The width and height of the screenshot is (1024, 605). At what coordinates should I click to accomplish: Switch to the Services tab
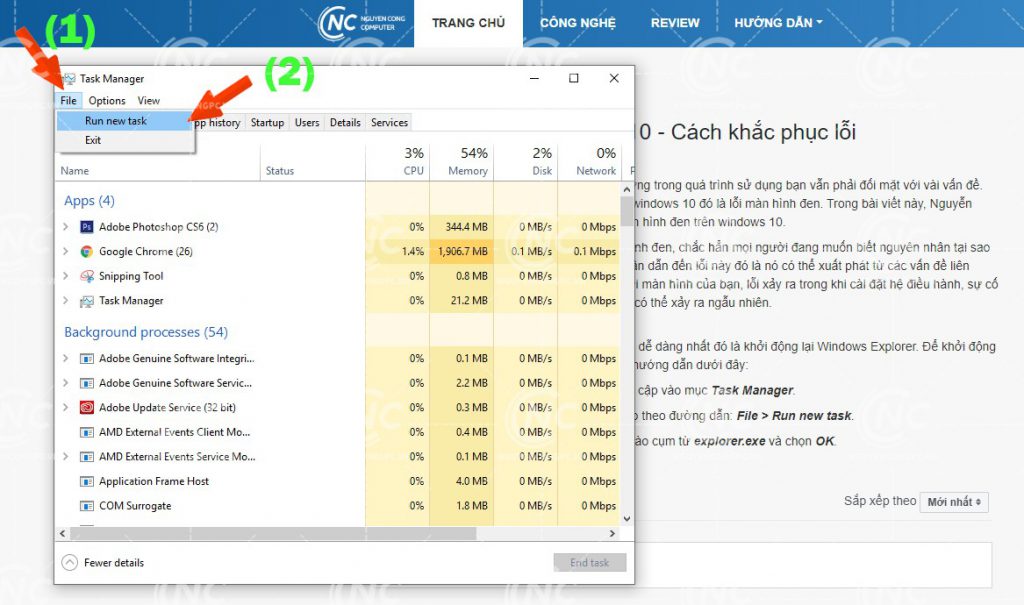tap(389, 123)
